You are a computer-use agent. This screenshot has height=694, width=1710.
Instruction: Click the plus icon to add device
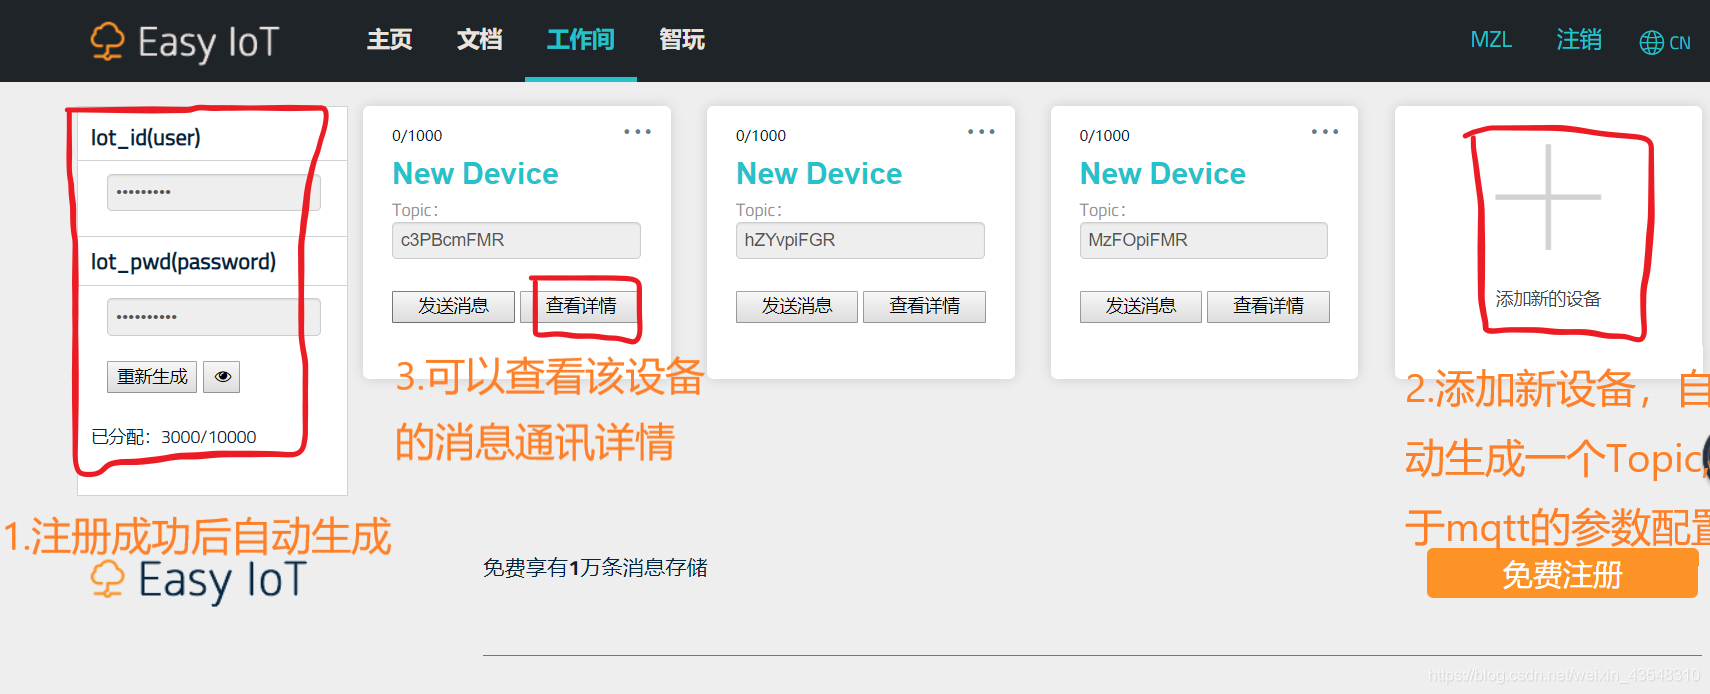click(1548, 197)
